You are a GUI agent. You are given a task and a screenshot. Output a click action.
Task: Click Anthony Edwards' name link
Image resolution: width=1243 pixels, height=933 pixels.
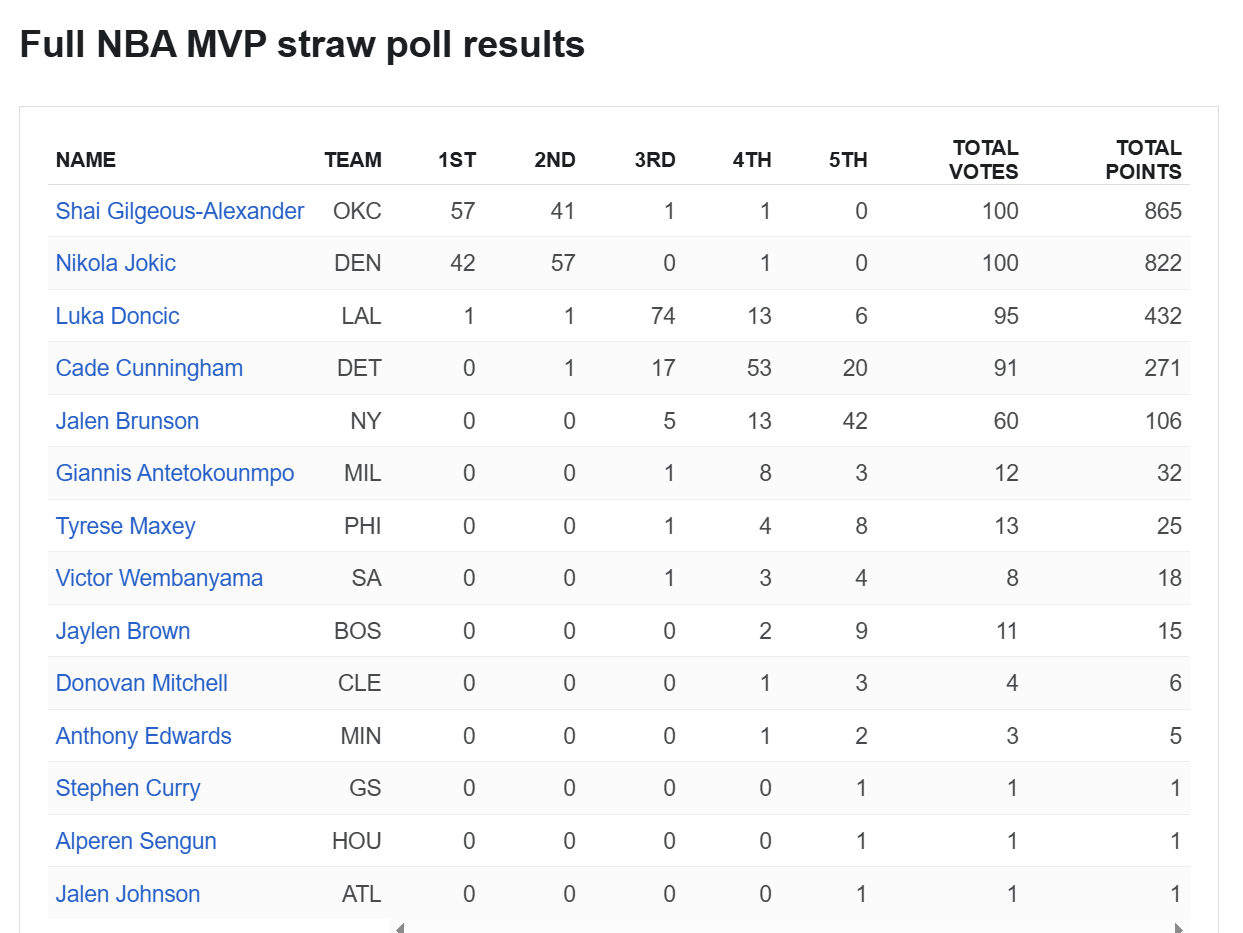(144, 736)
